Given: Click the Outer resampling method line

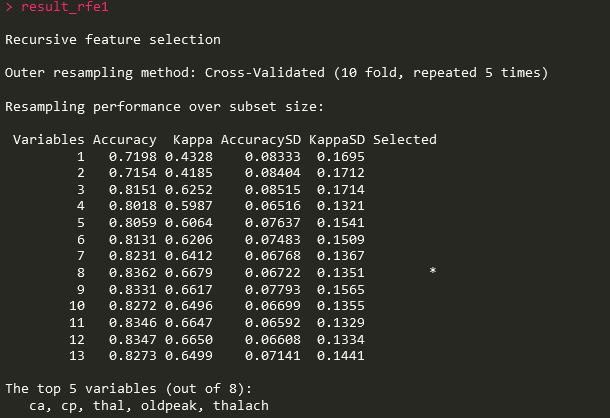Looking at the screenshot, I should pos(277,73).
